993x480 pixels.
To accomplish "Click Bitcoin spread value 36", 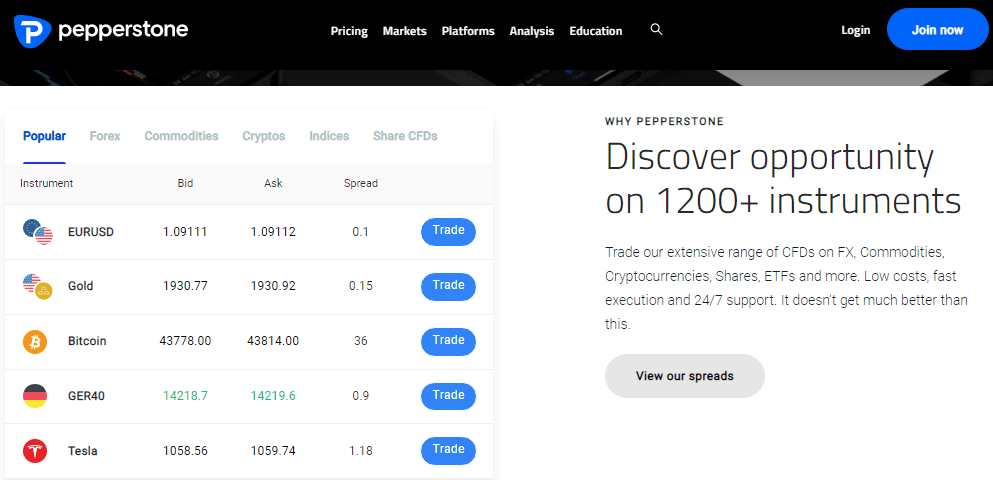I will (x=361, y=341).
